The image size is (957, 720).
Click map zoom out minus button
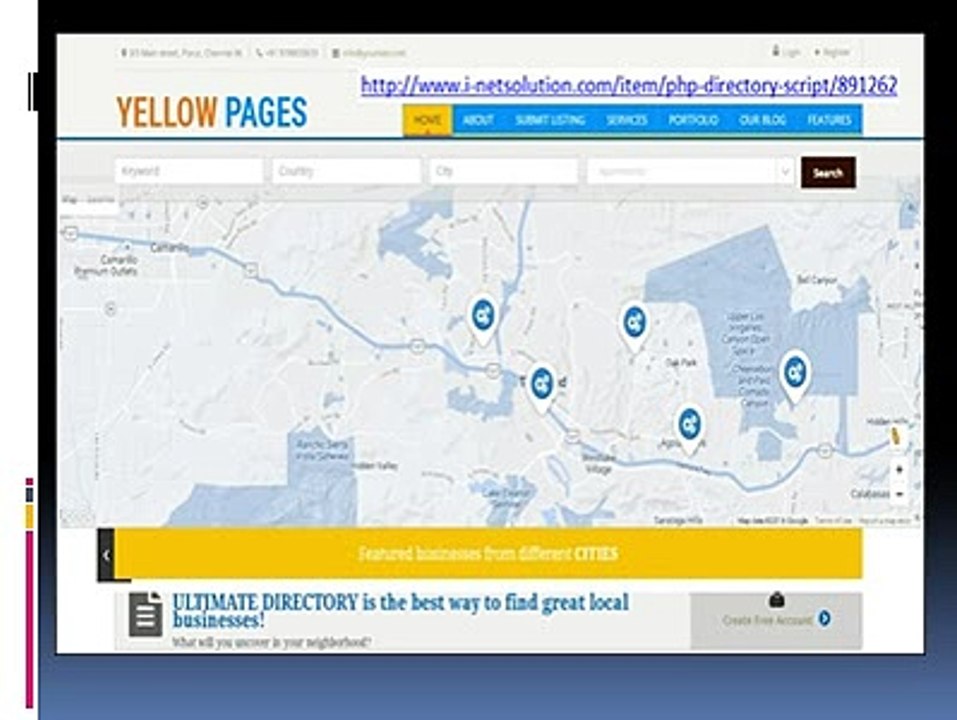(x=899, y=494)
